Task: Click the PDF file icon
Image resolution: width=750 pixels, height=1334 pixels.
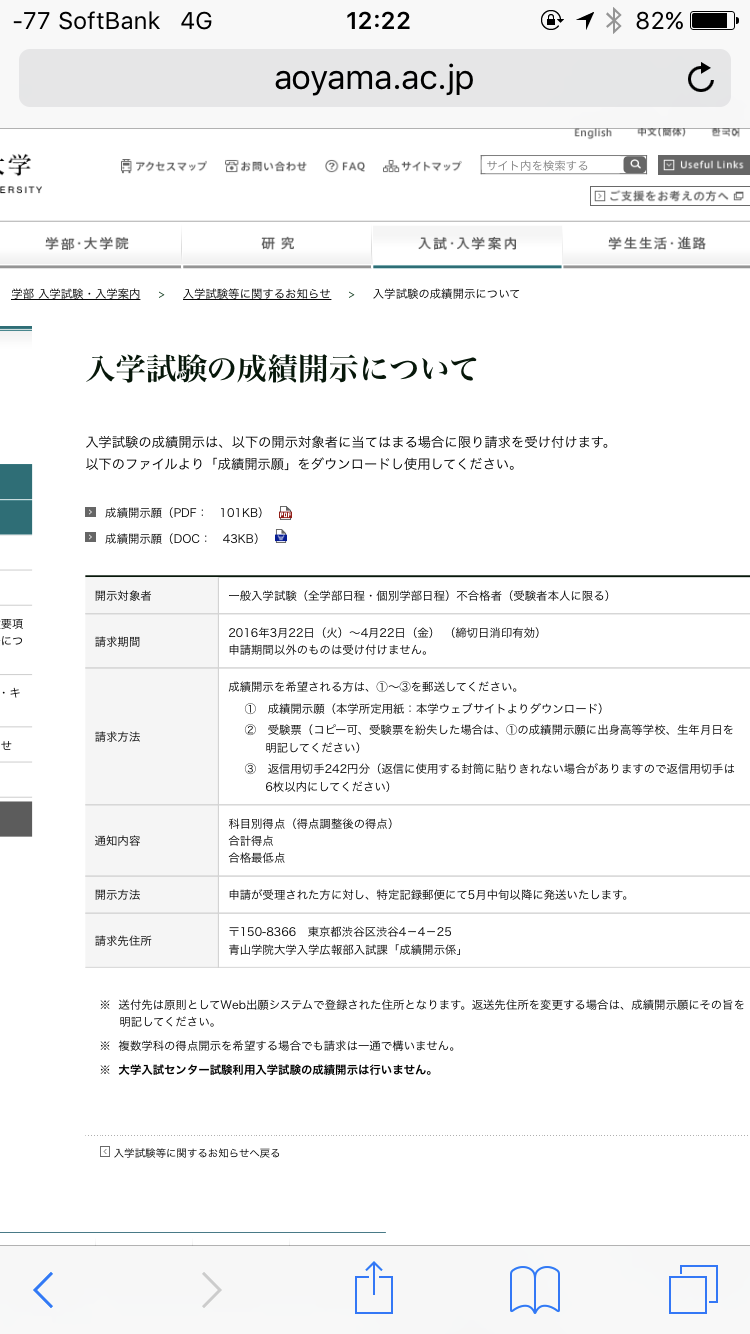Action: tap(285, 513)
